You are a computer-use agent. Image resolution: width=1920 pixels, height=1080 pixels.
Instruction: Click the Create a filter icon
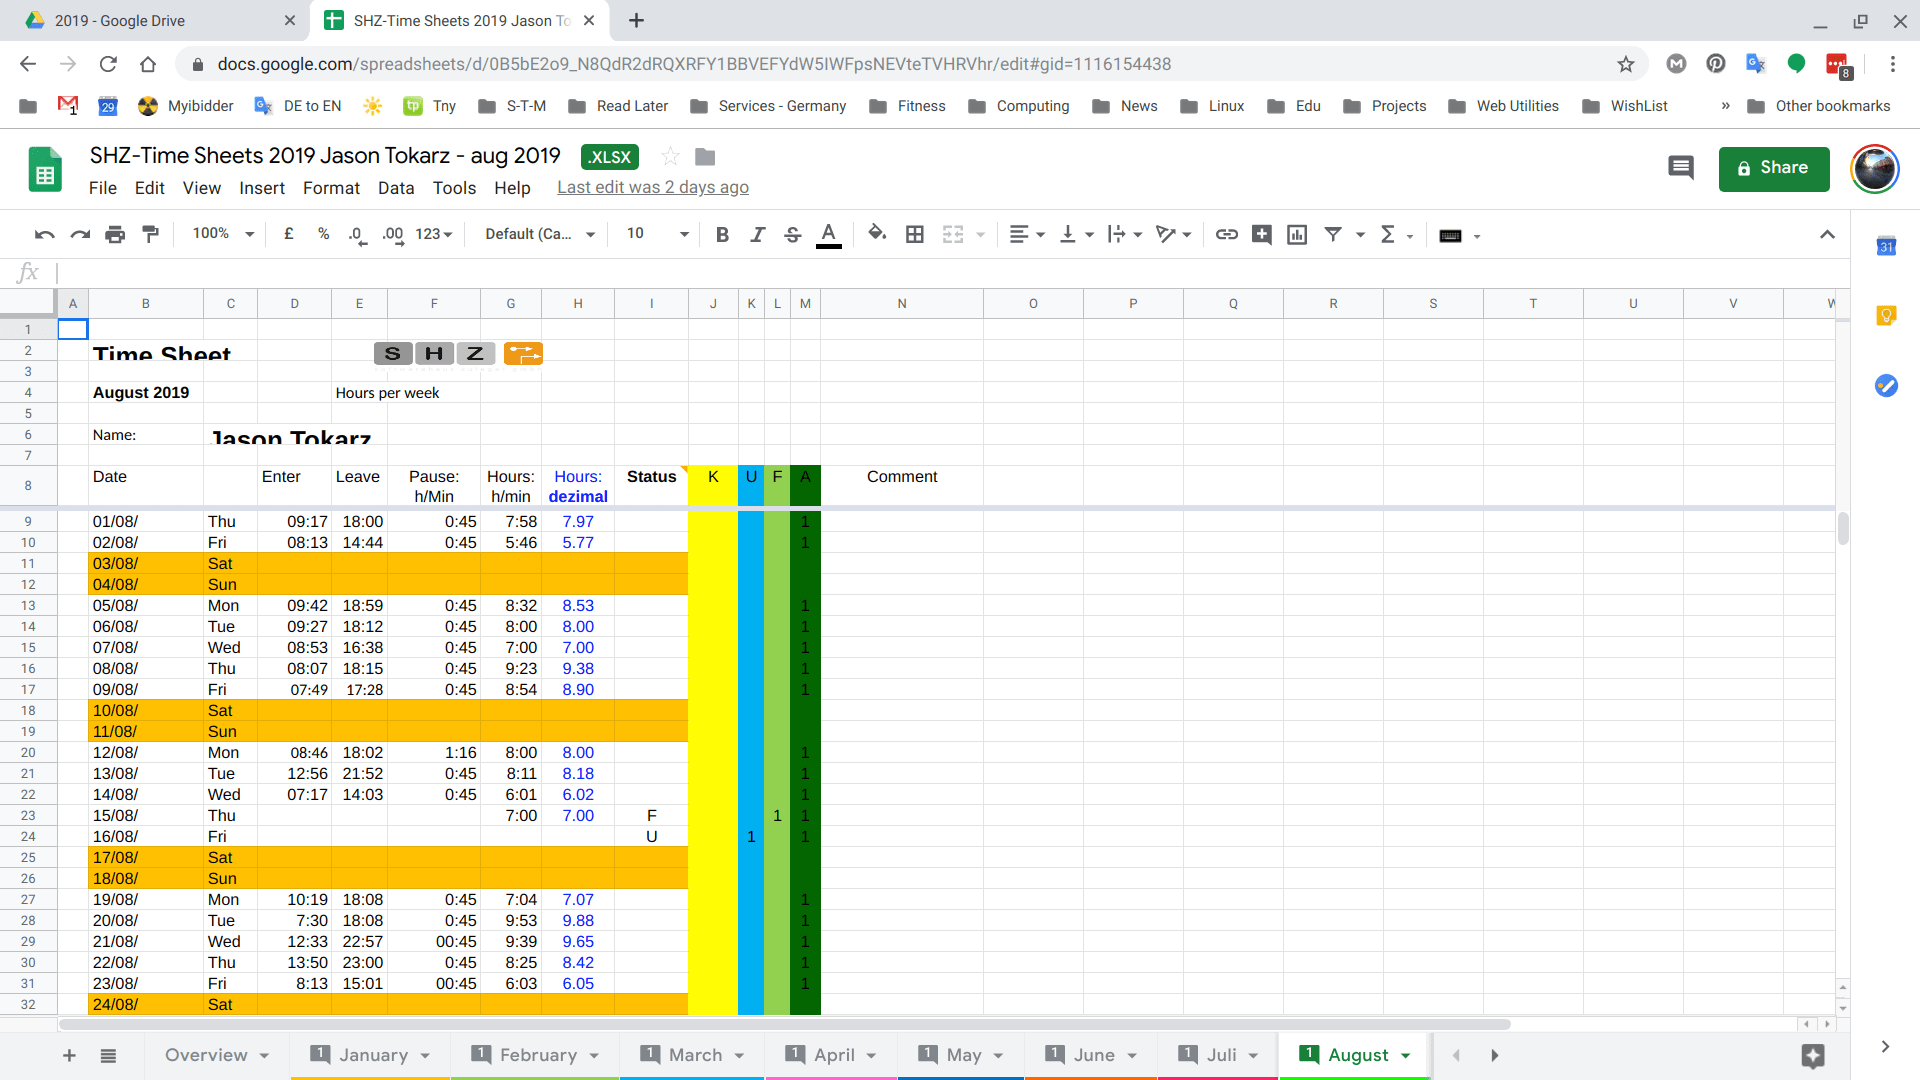(1334, 234)
